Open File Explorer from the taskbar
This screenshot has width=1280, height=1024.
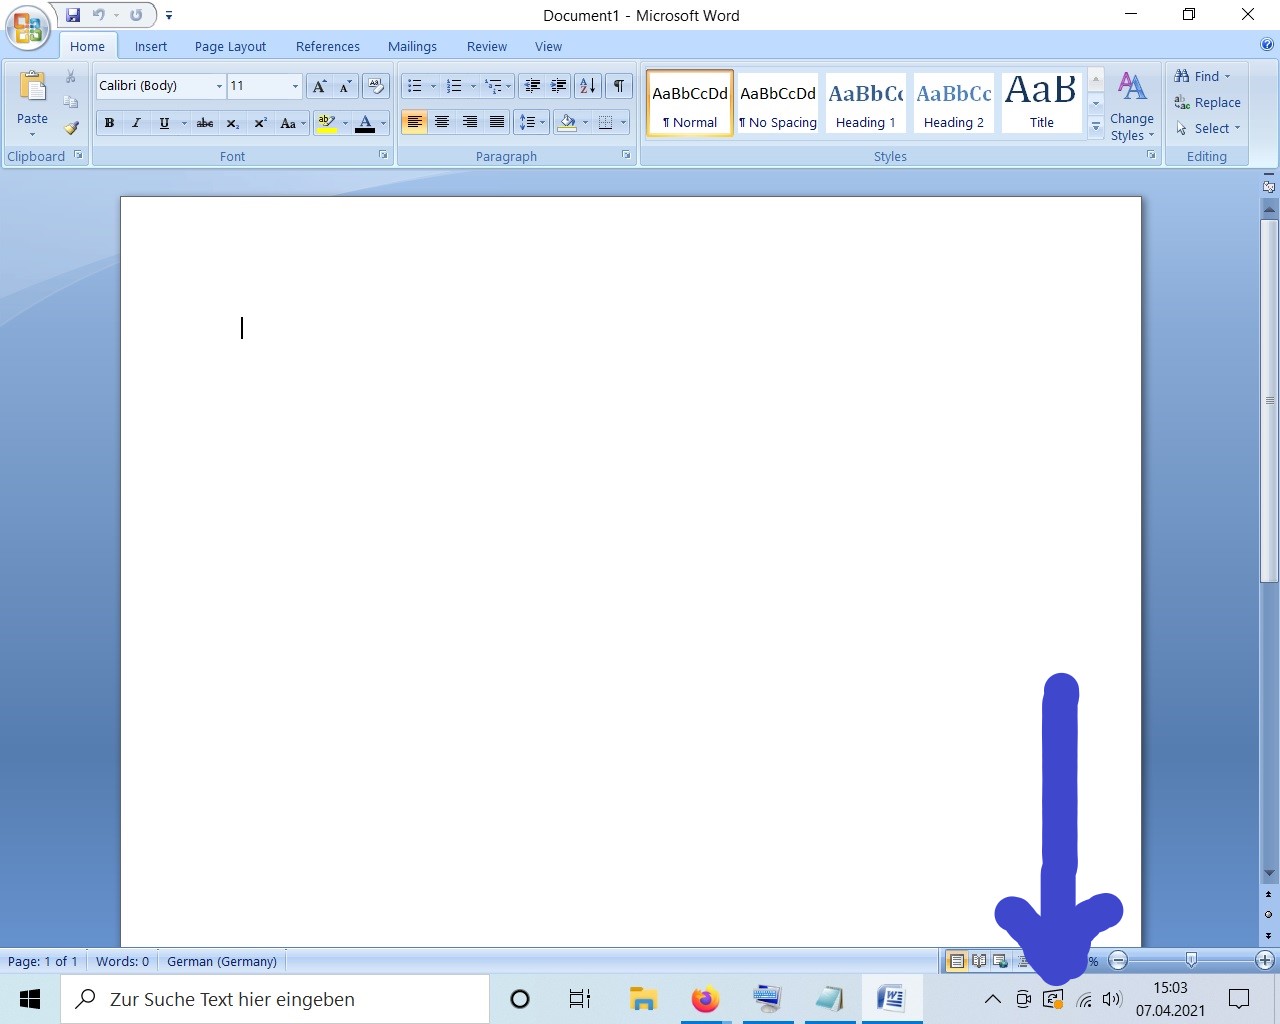tap(643, 999)
